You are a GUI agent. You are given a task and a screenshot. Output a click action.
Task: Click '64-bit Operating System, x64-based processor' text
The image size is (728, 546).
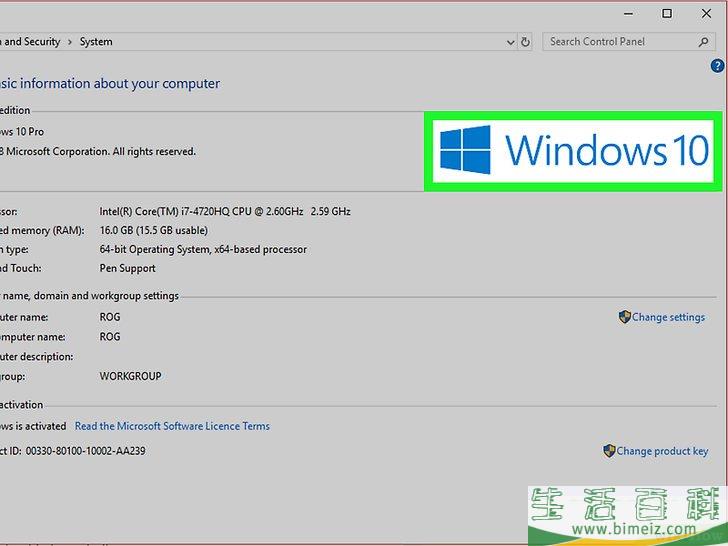(203, 249)
